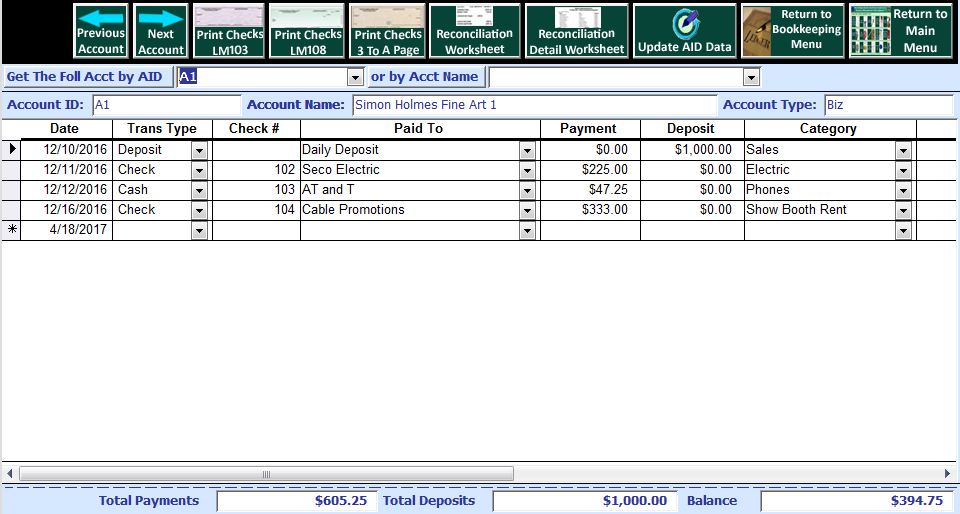Viewport: 960px width, 514px height.
Task: Expand Trans Type dropdown for Deposit row
Action: (200, 151)
